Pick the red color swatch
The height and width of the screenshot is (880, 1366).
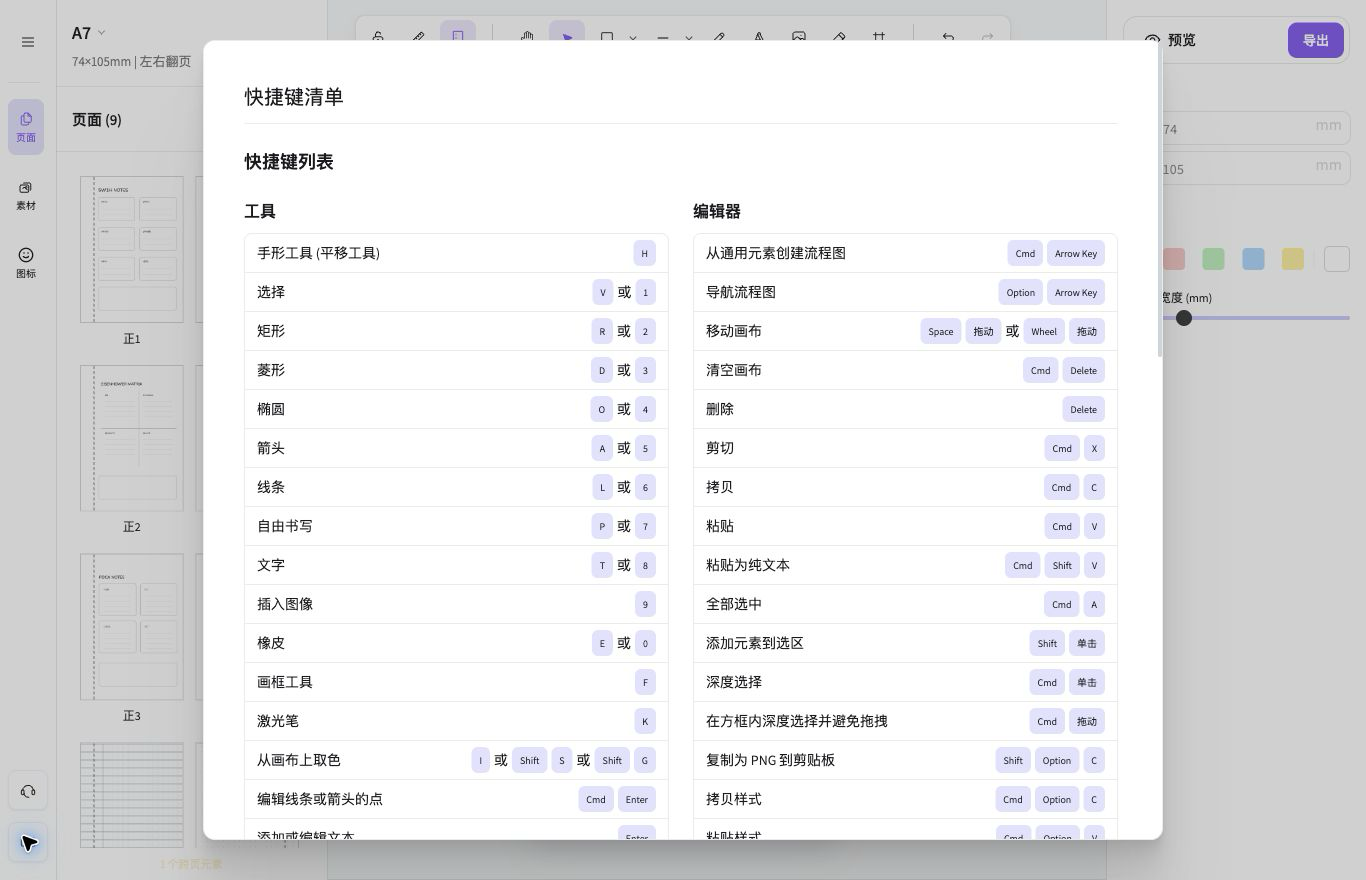click(1174, 259)
